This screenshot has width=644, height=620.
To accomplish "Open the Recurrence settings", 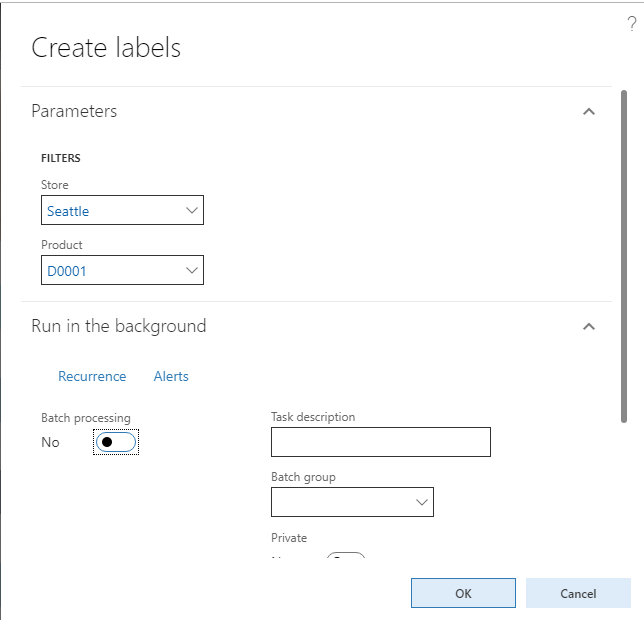I will [x=92, y=377].
